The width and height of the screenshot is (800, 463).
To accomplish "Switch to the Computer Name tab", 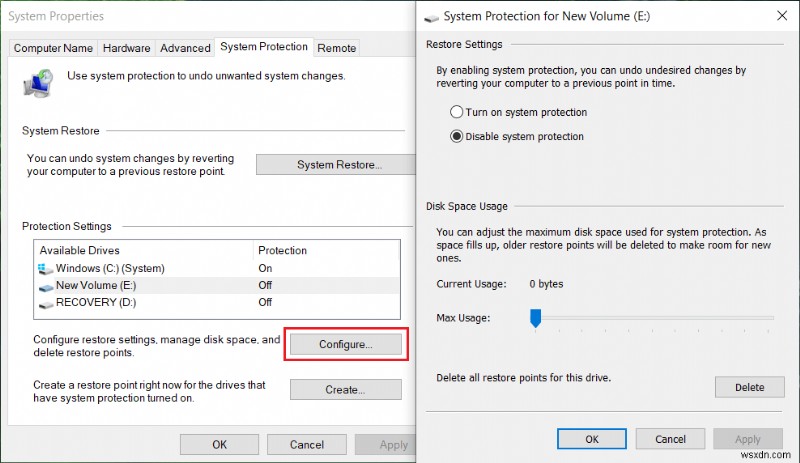I will (54, 48).
